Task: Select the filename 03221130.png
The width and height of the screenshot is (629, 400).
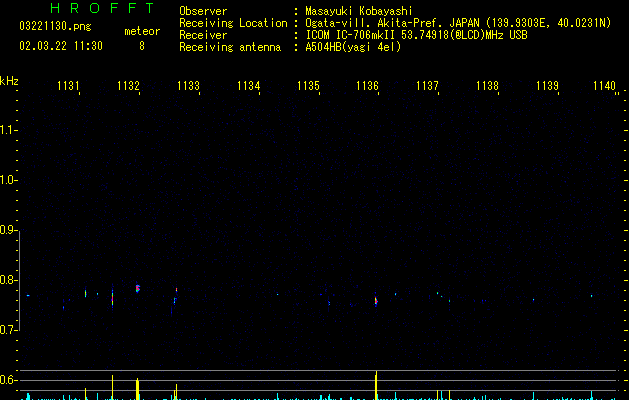Action: [x=55, y=27]
